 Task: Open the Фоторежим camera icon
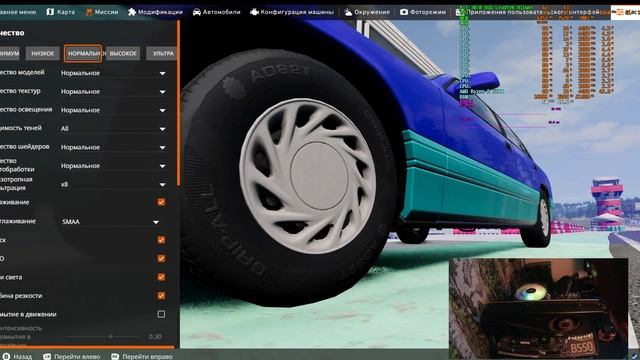(x=404, y=12)
